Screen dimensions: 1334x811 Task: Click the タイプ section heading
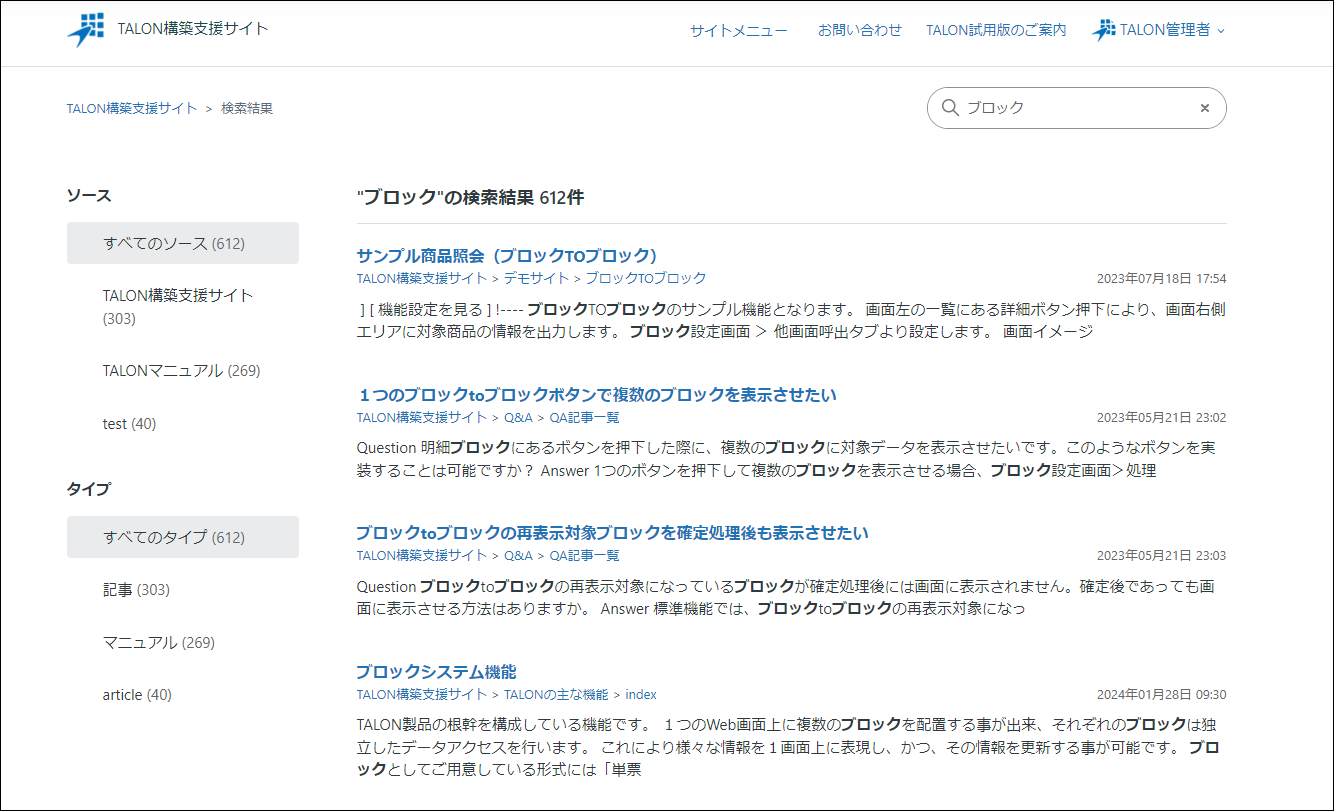89,489
